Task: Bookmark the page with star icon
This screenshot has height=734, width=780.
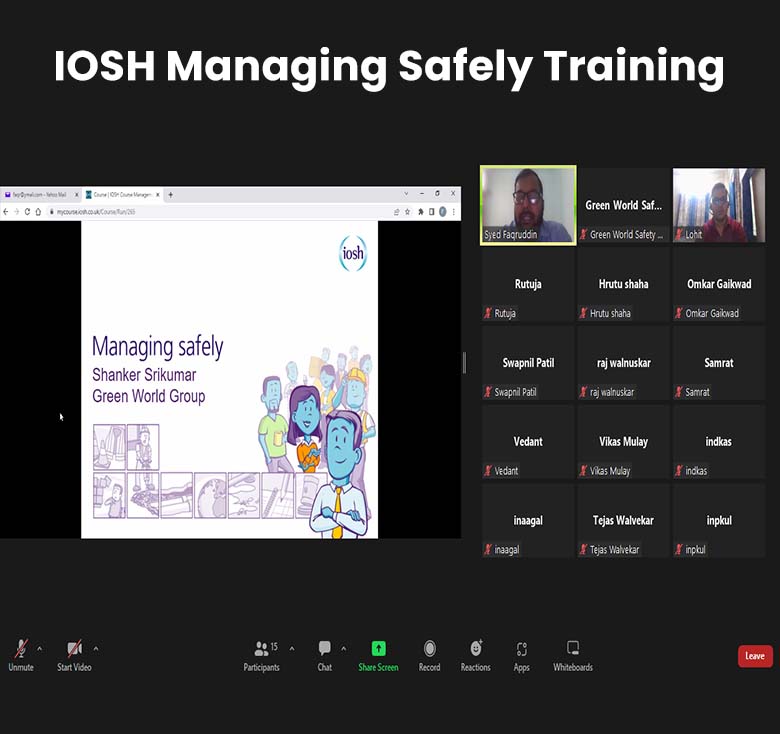Action: point(407,212)
